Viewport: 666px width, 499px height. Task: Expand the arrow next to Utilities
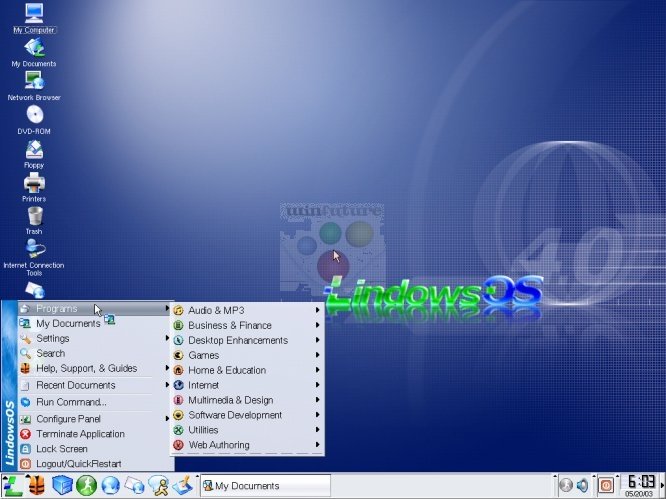(x=317, y=430)
